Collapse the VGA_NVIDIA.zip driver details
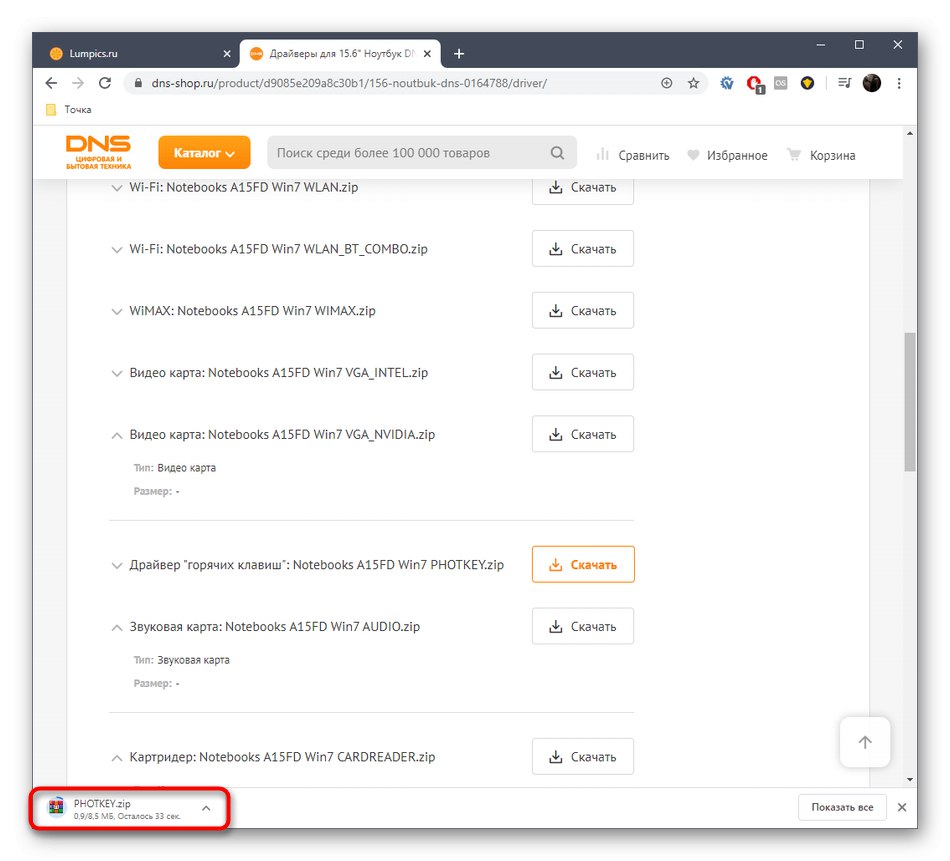The image size is (950, 861). coord(116,435)
